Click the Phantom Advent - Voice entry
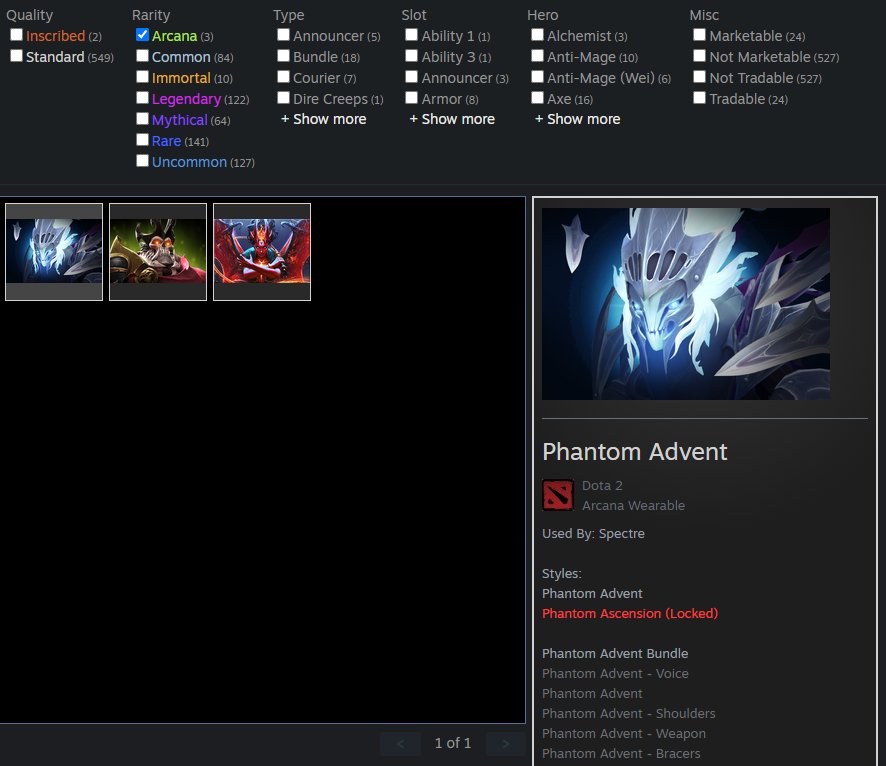886x766 pixels. [615, 673]
